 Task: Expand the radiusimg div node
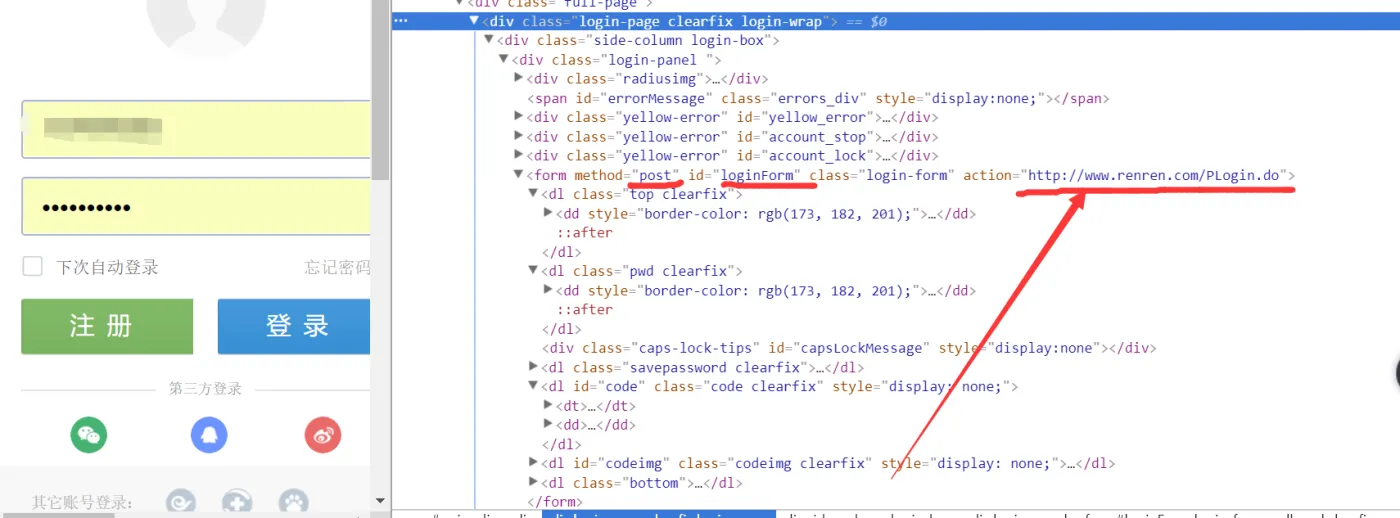518,78
